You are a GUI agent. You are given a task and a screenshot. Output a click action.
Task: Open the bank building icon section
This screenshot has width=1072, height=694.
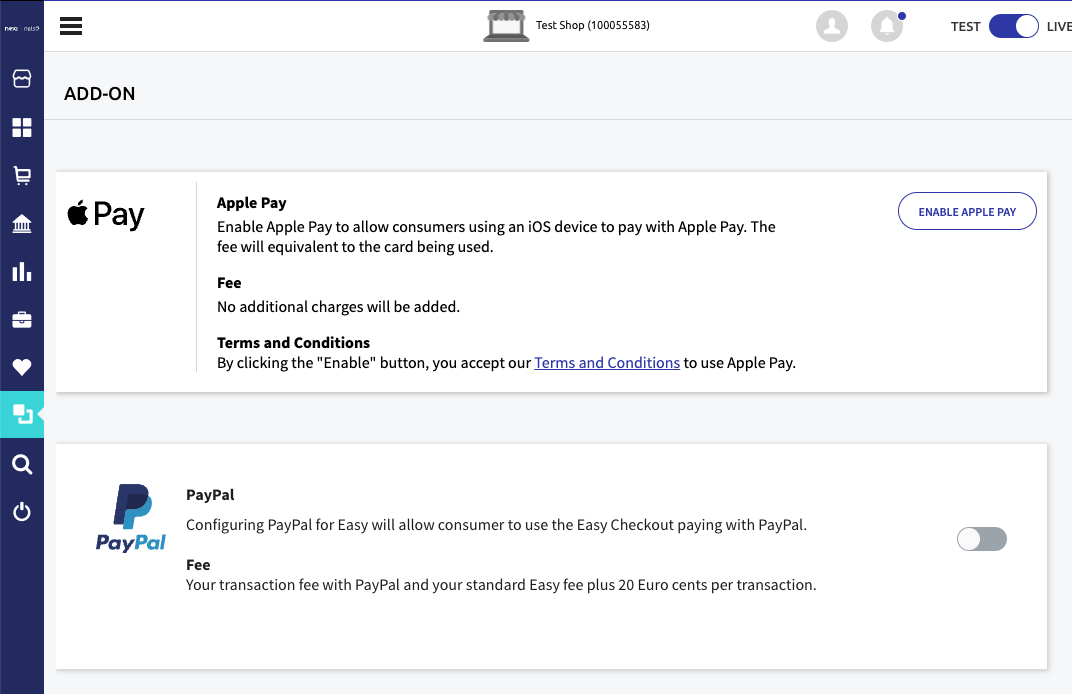(22, 224)
